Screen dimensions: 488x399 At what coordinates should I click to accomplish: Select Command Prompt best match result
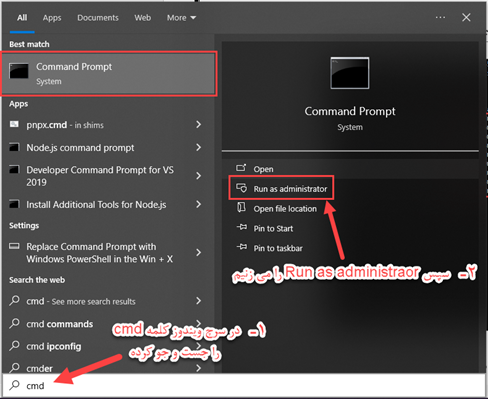point(109,74)
